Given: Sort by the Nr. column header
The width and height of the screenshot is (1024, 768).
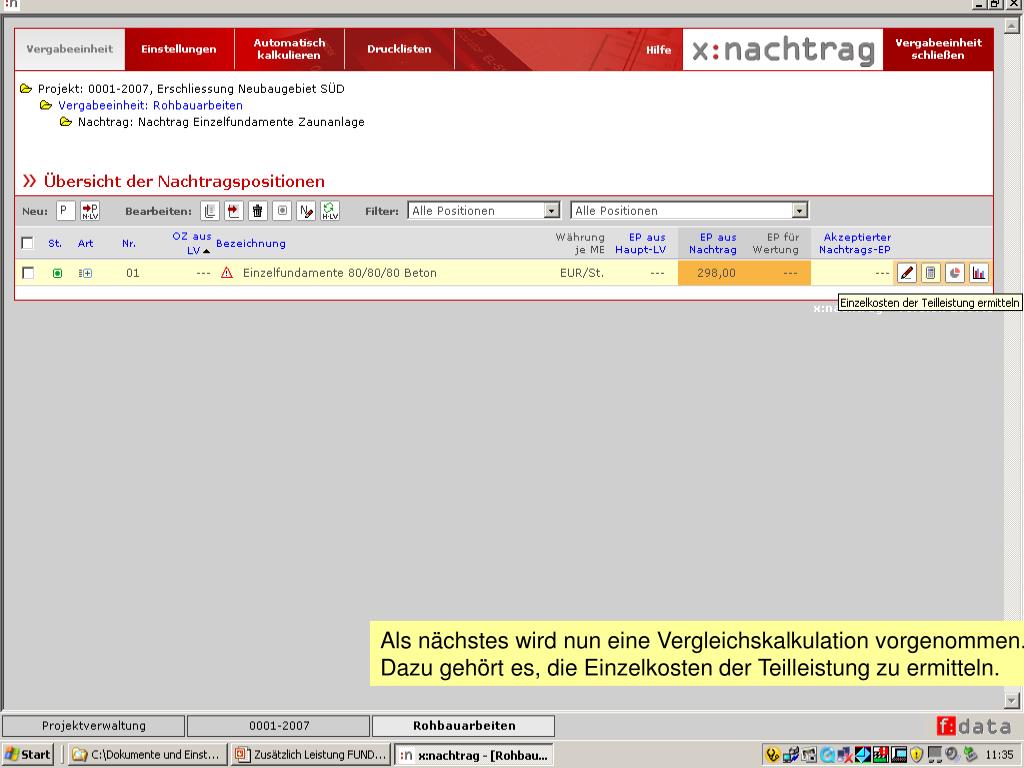Looking at the screenshot, I should pyautogui.click(x=129, y=243).
